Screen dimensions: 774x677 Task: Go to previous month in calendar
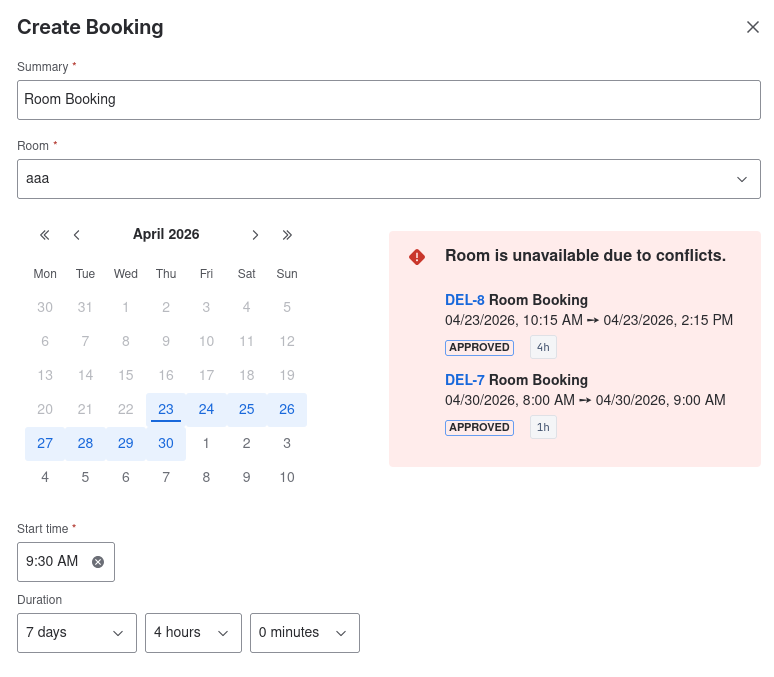(x=77, y=235)
